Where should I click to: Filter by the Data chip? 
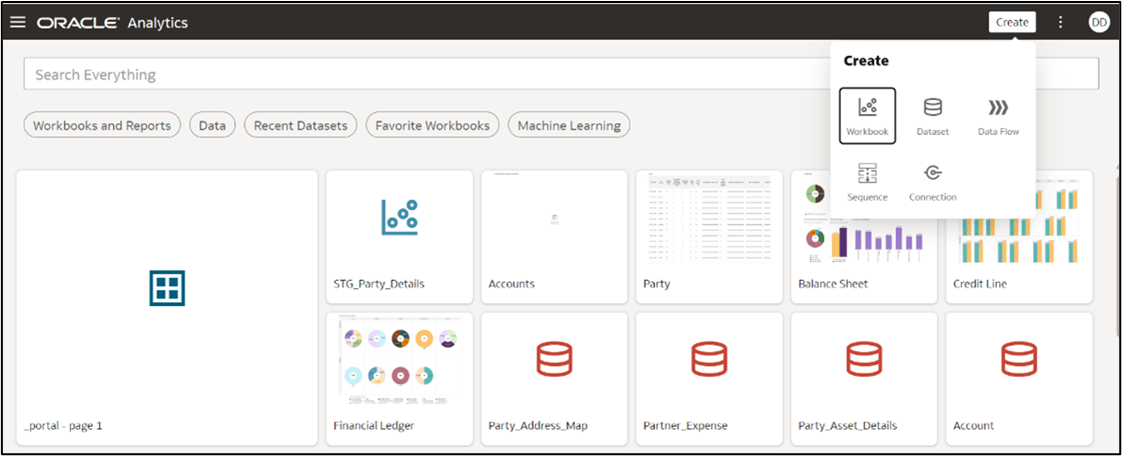click(213, 125)
